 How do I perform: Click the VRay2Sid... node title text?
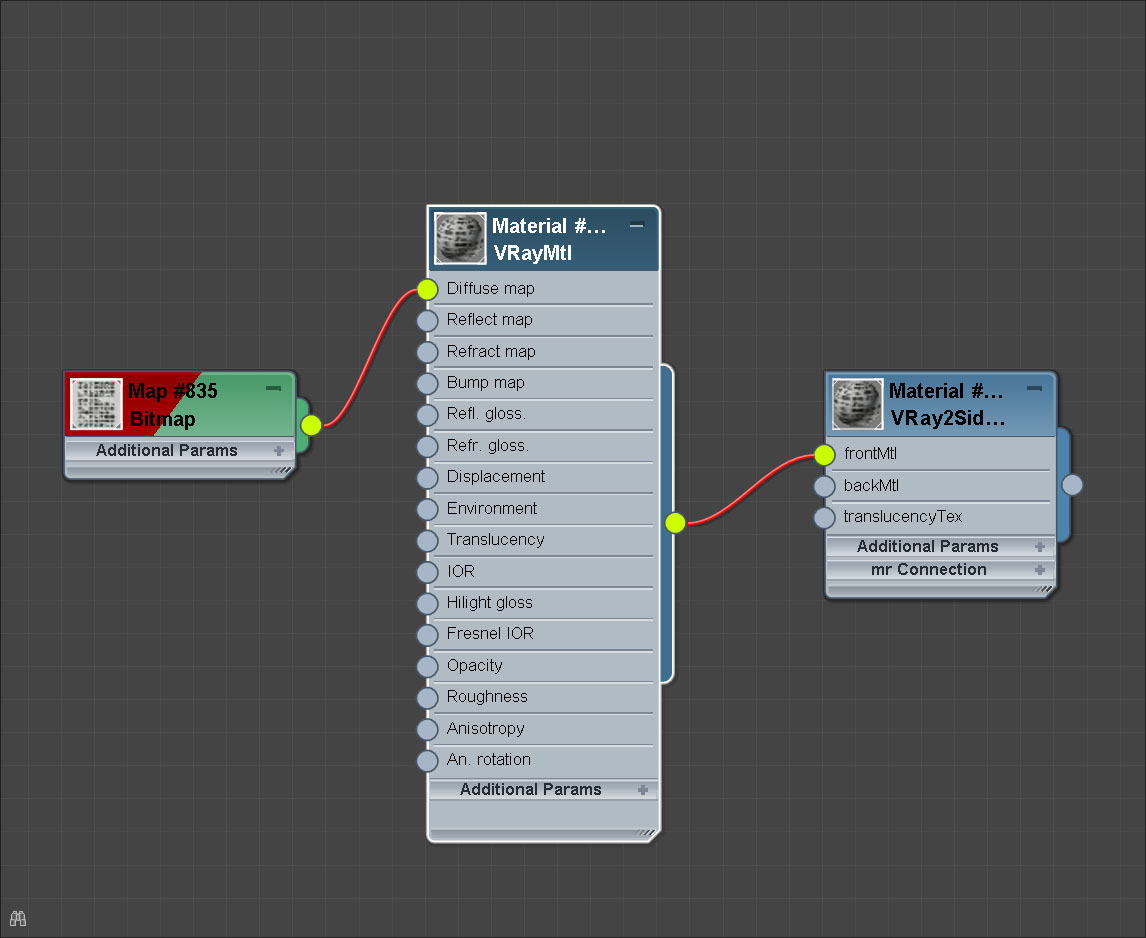point(947,418)
